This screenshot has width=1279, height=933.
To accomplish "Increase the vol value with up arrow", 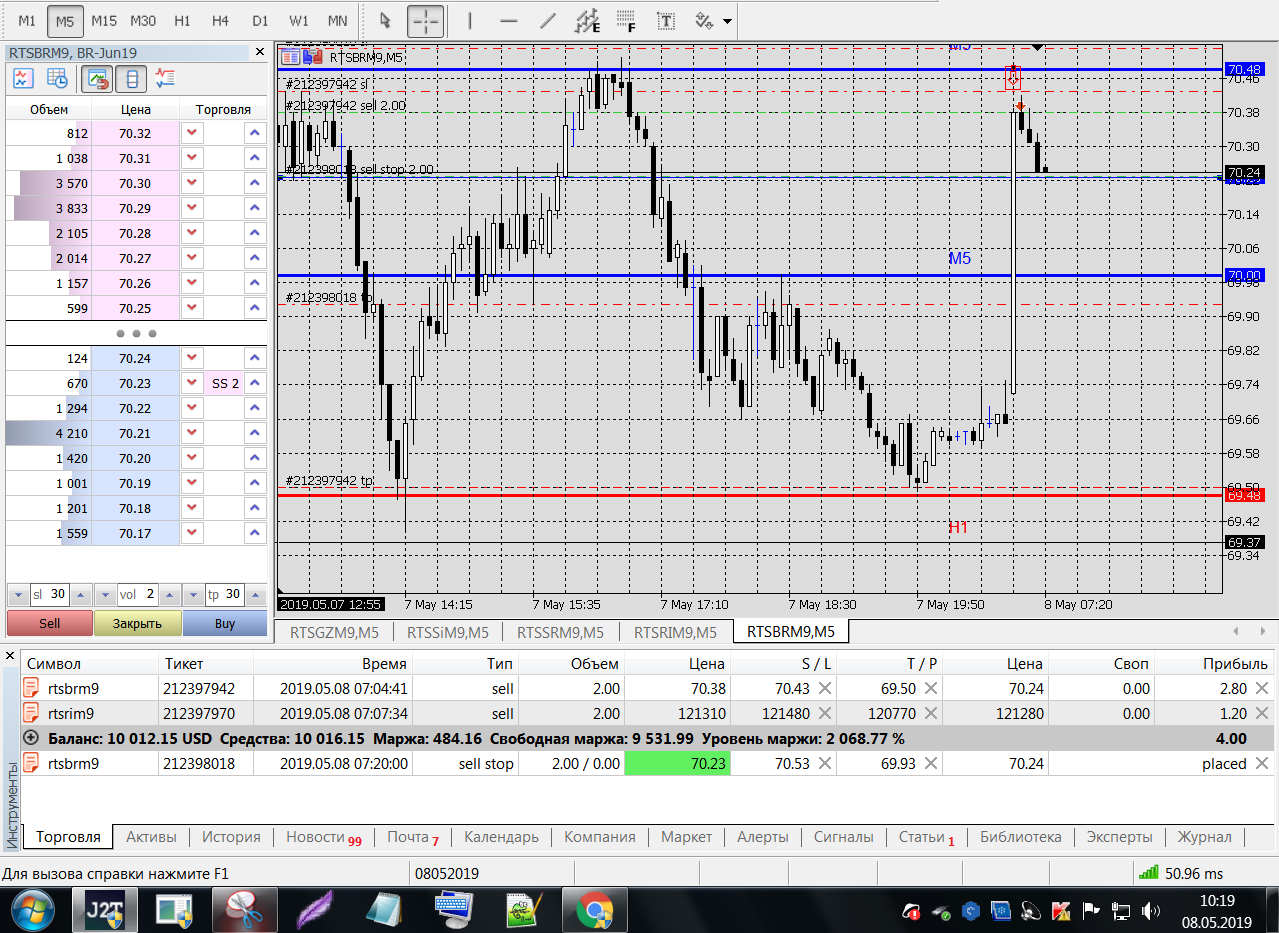I will coord(169,595).
